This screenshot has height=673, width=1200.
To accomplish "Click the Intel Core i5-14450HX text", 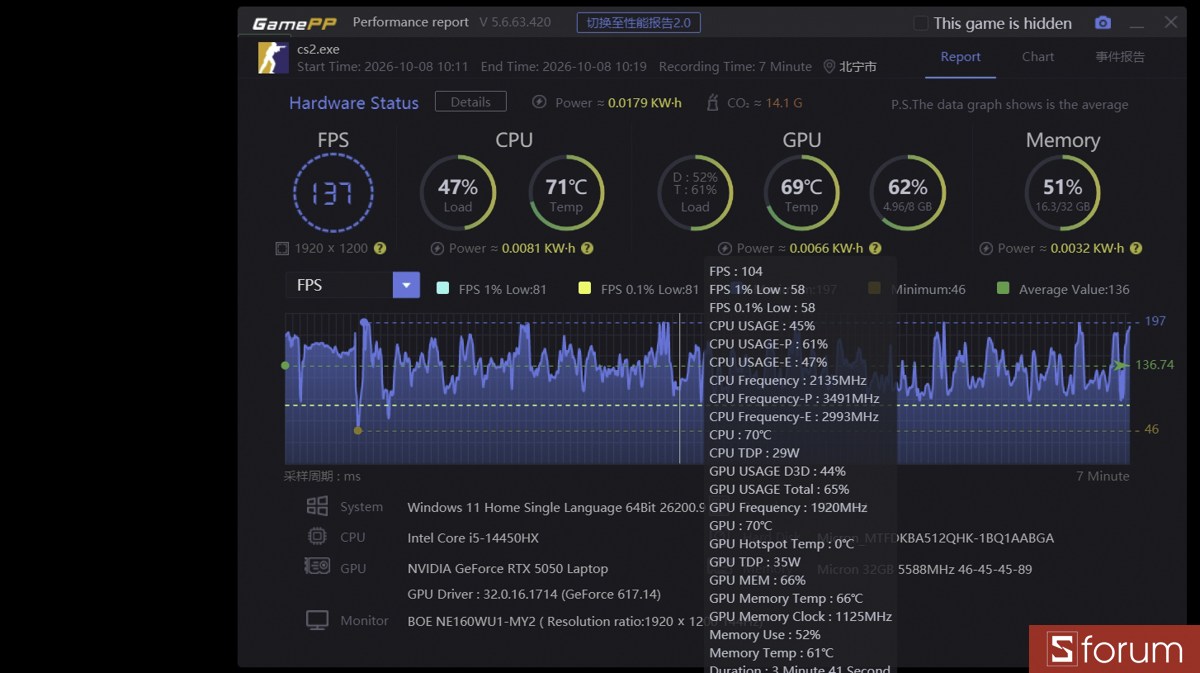I will click(x=473, y=538).
